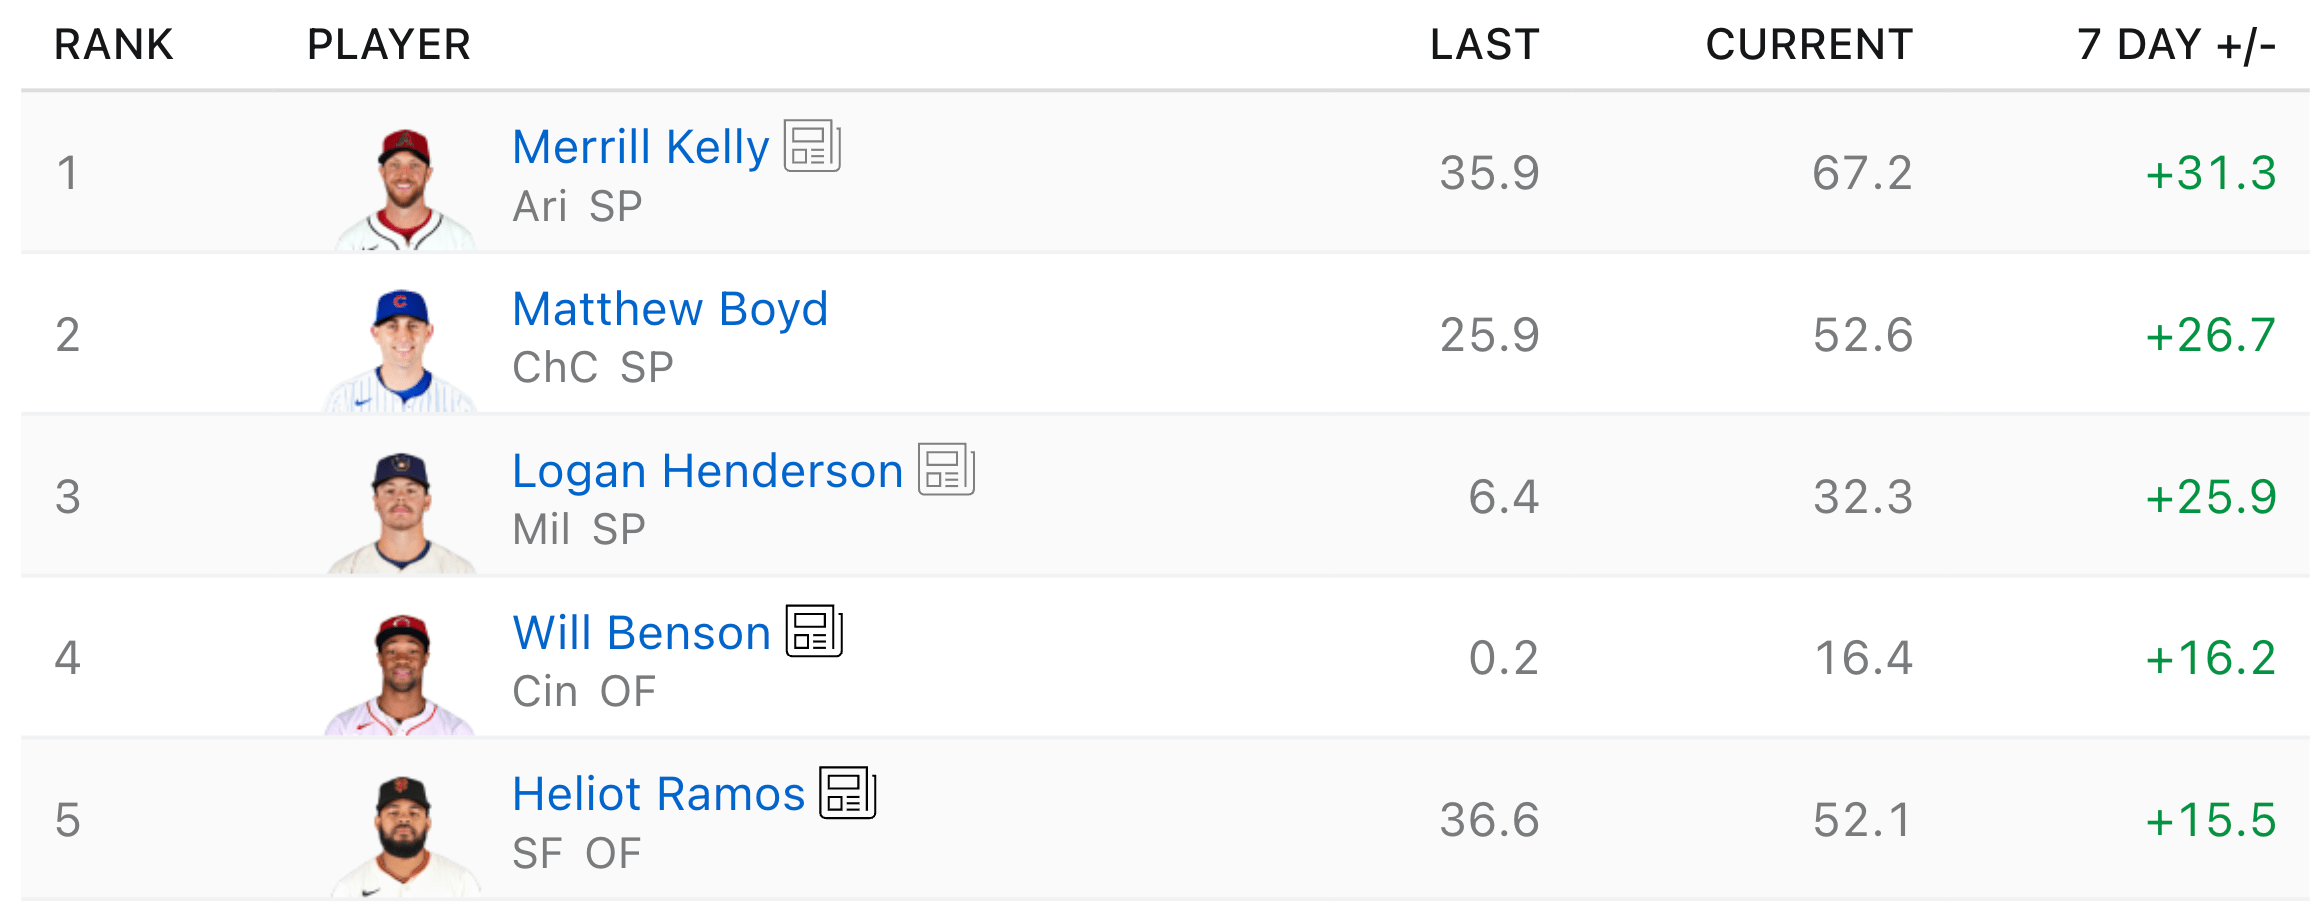Open Heliot Ramos's player news icon
2311x901 pixels.
pos(847,793)
